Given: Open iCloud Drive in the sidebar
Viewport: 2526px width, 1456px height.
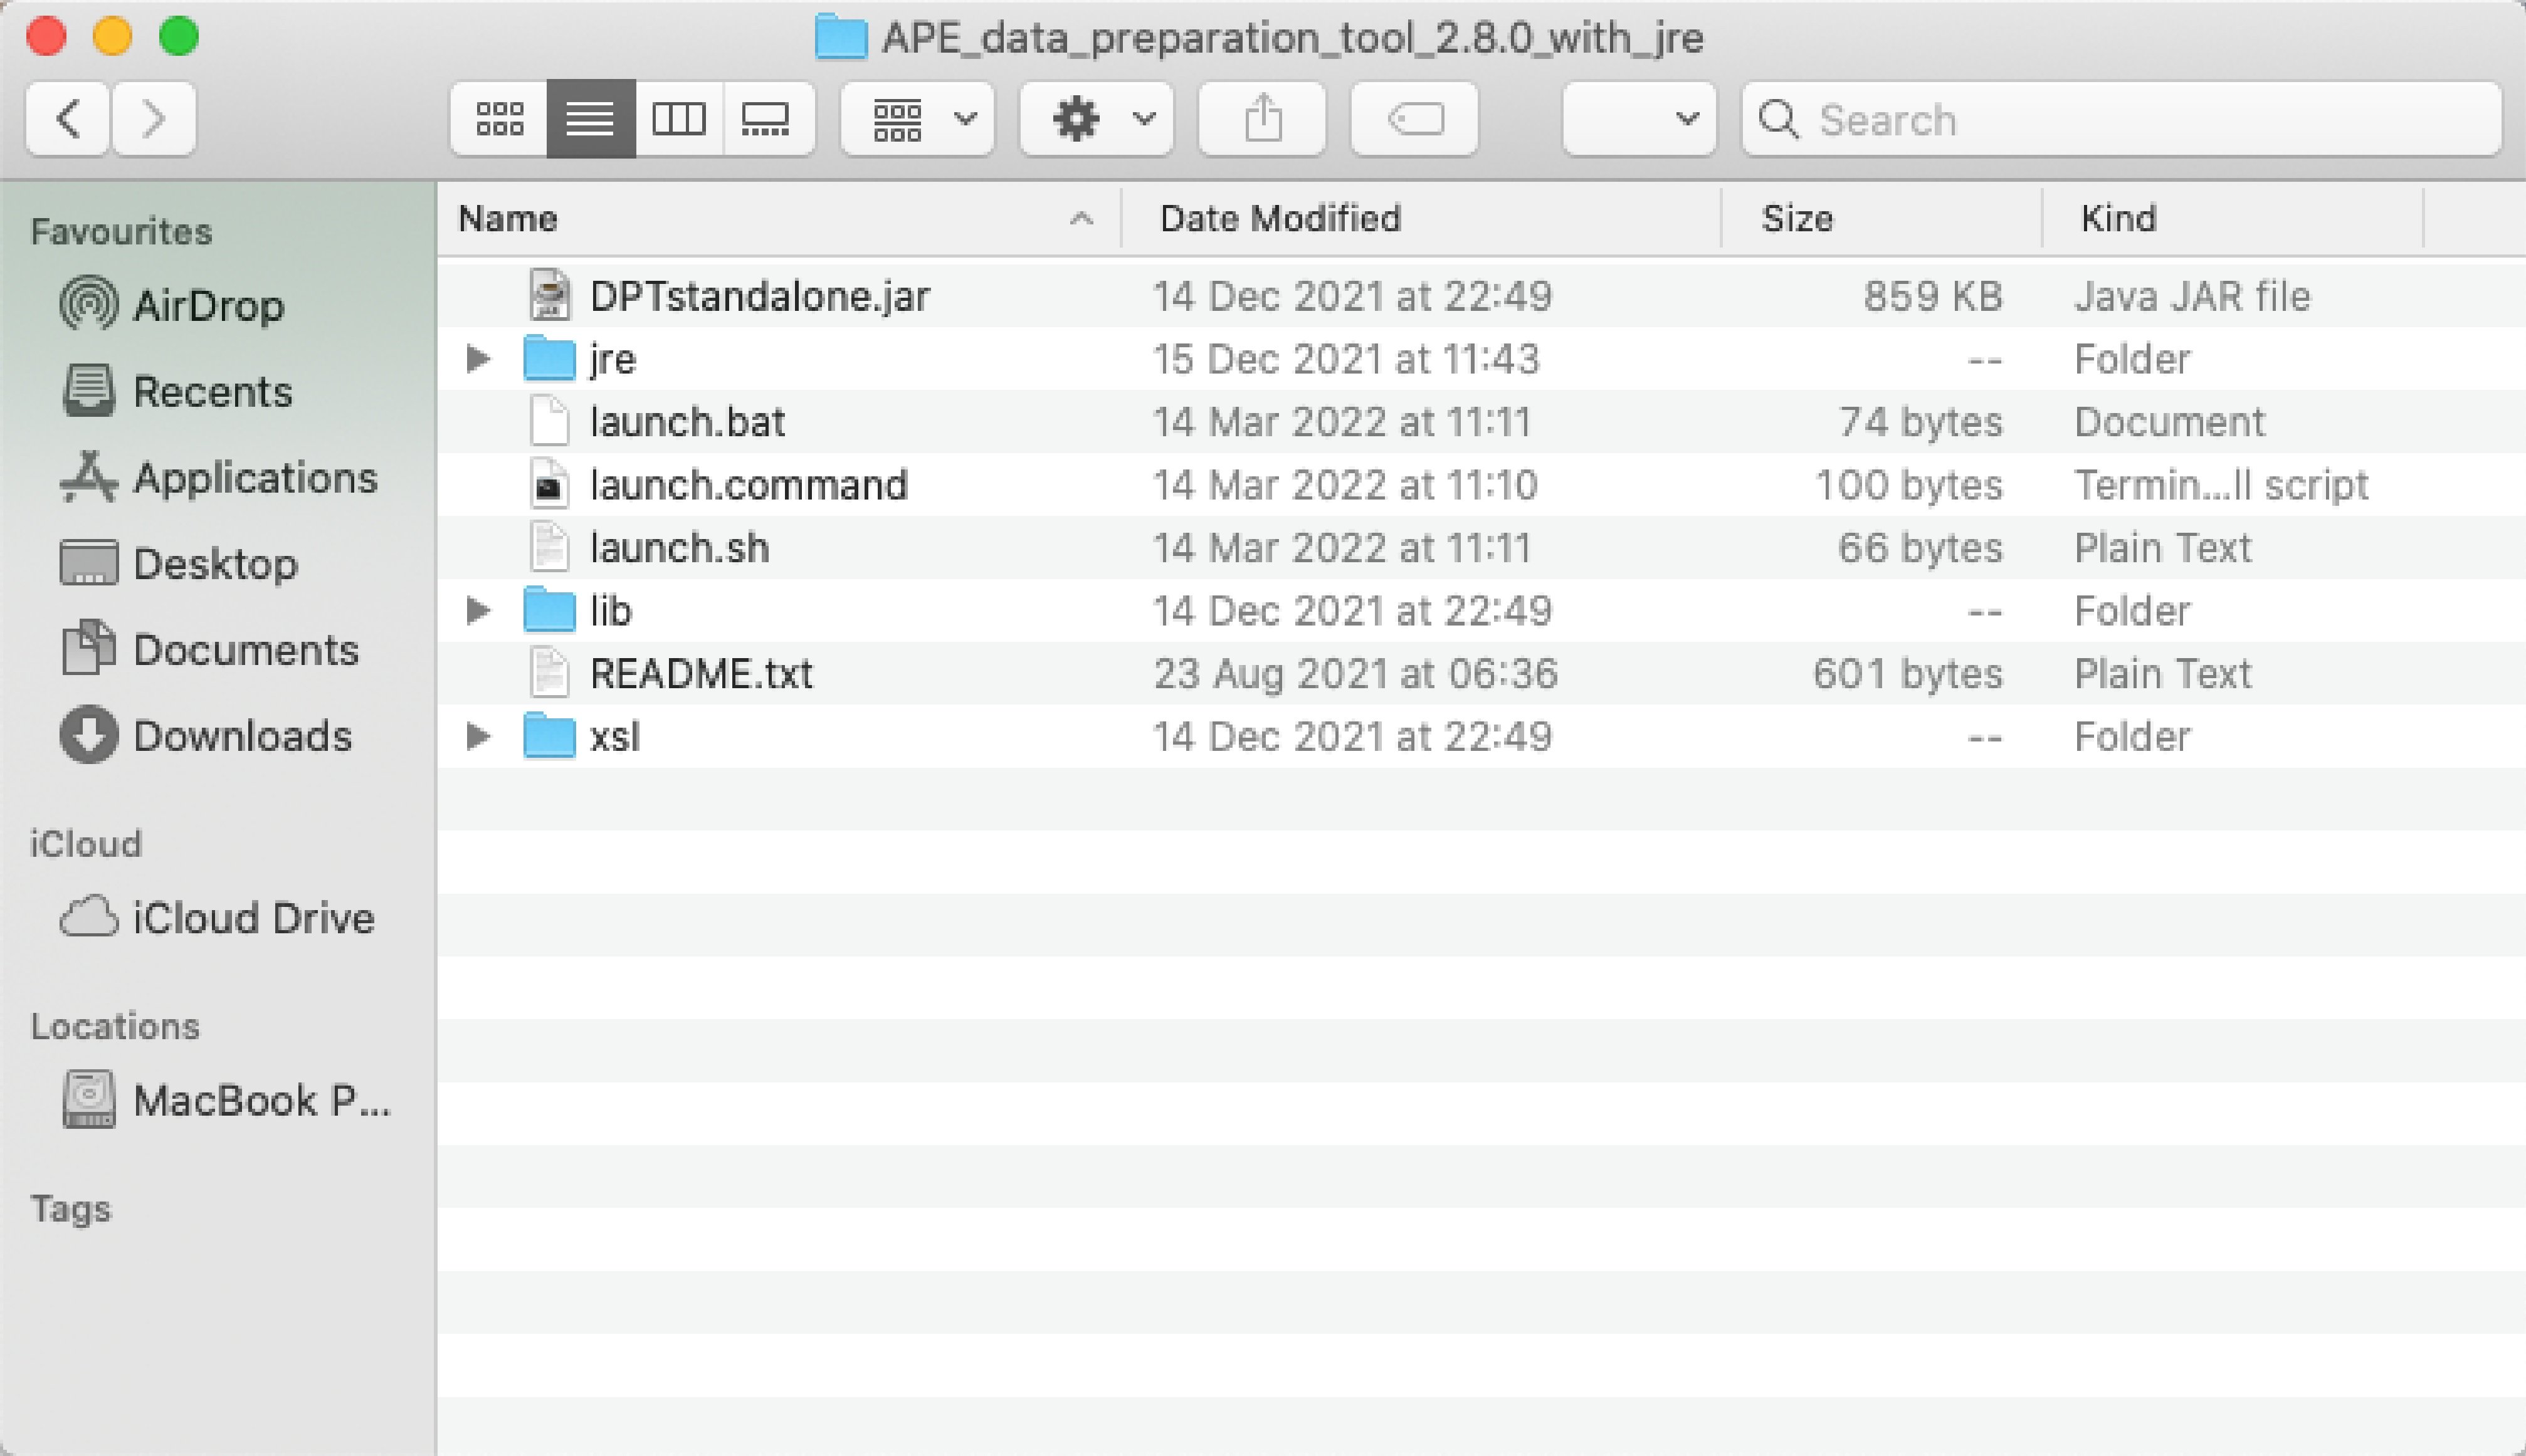Looking at the screenshot, I should coord(217,917).
